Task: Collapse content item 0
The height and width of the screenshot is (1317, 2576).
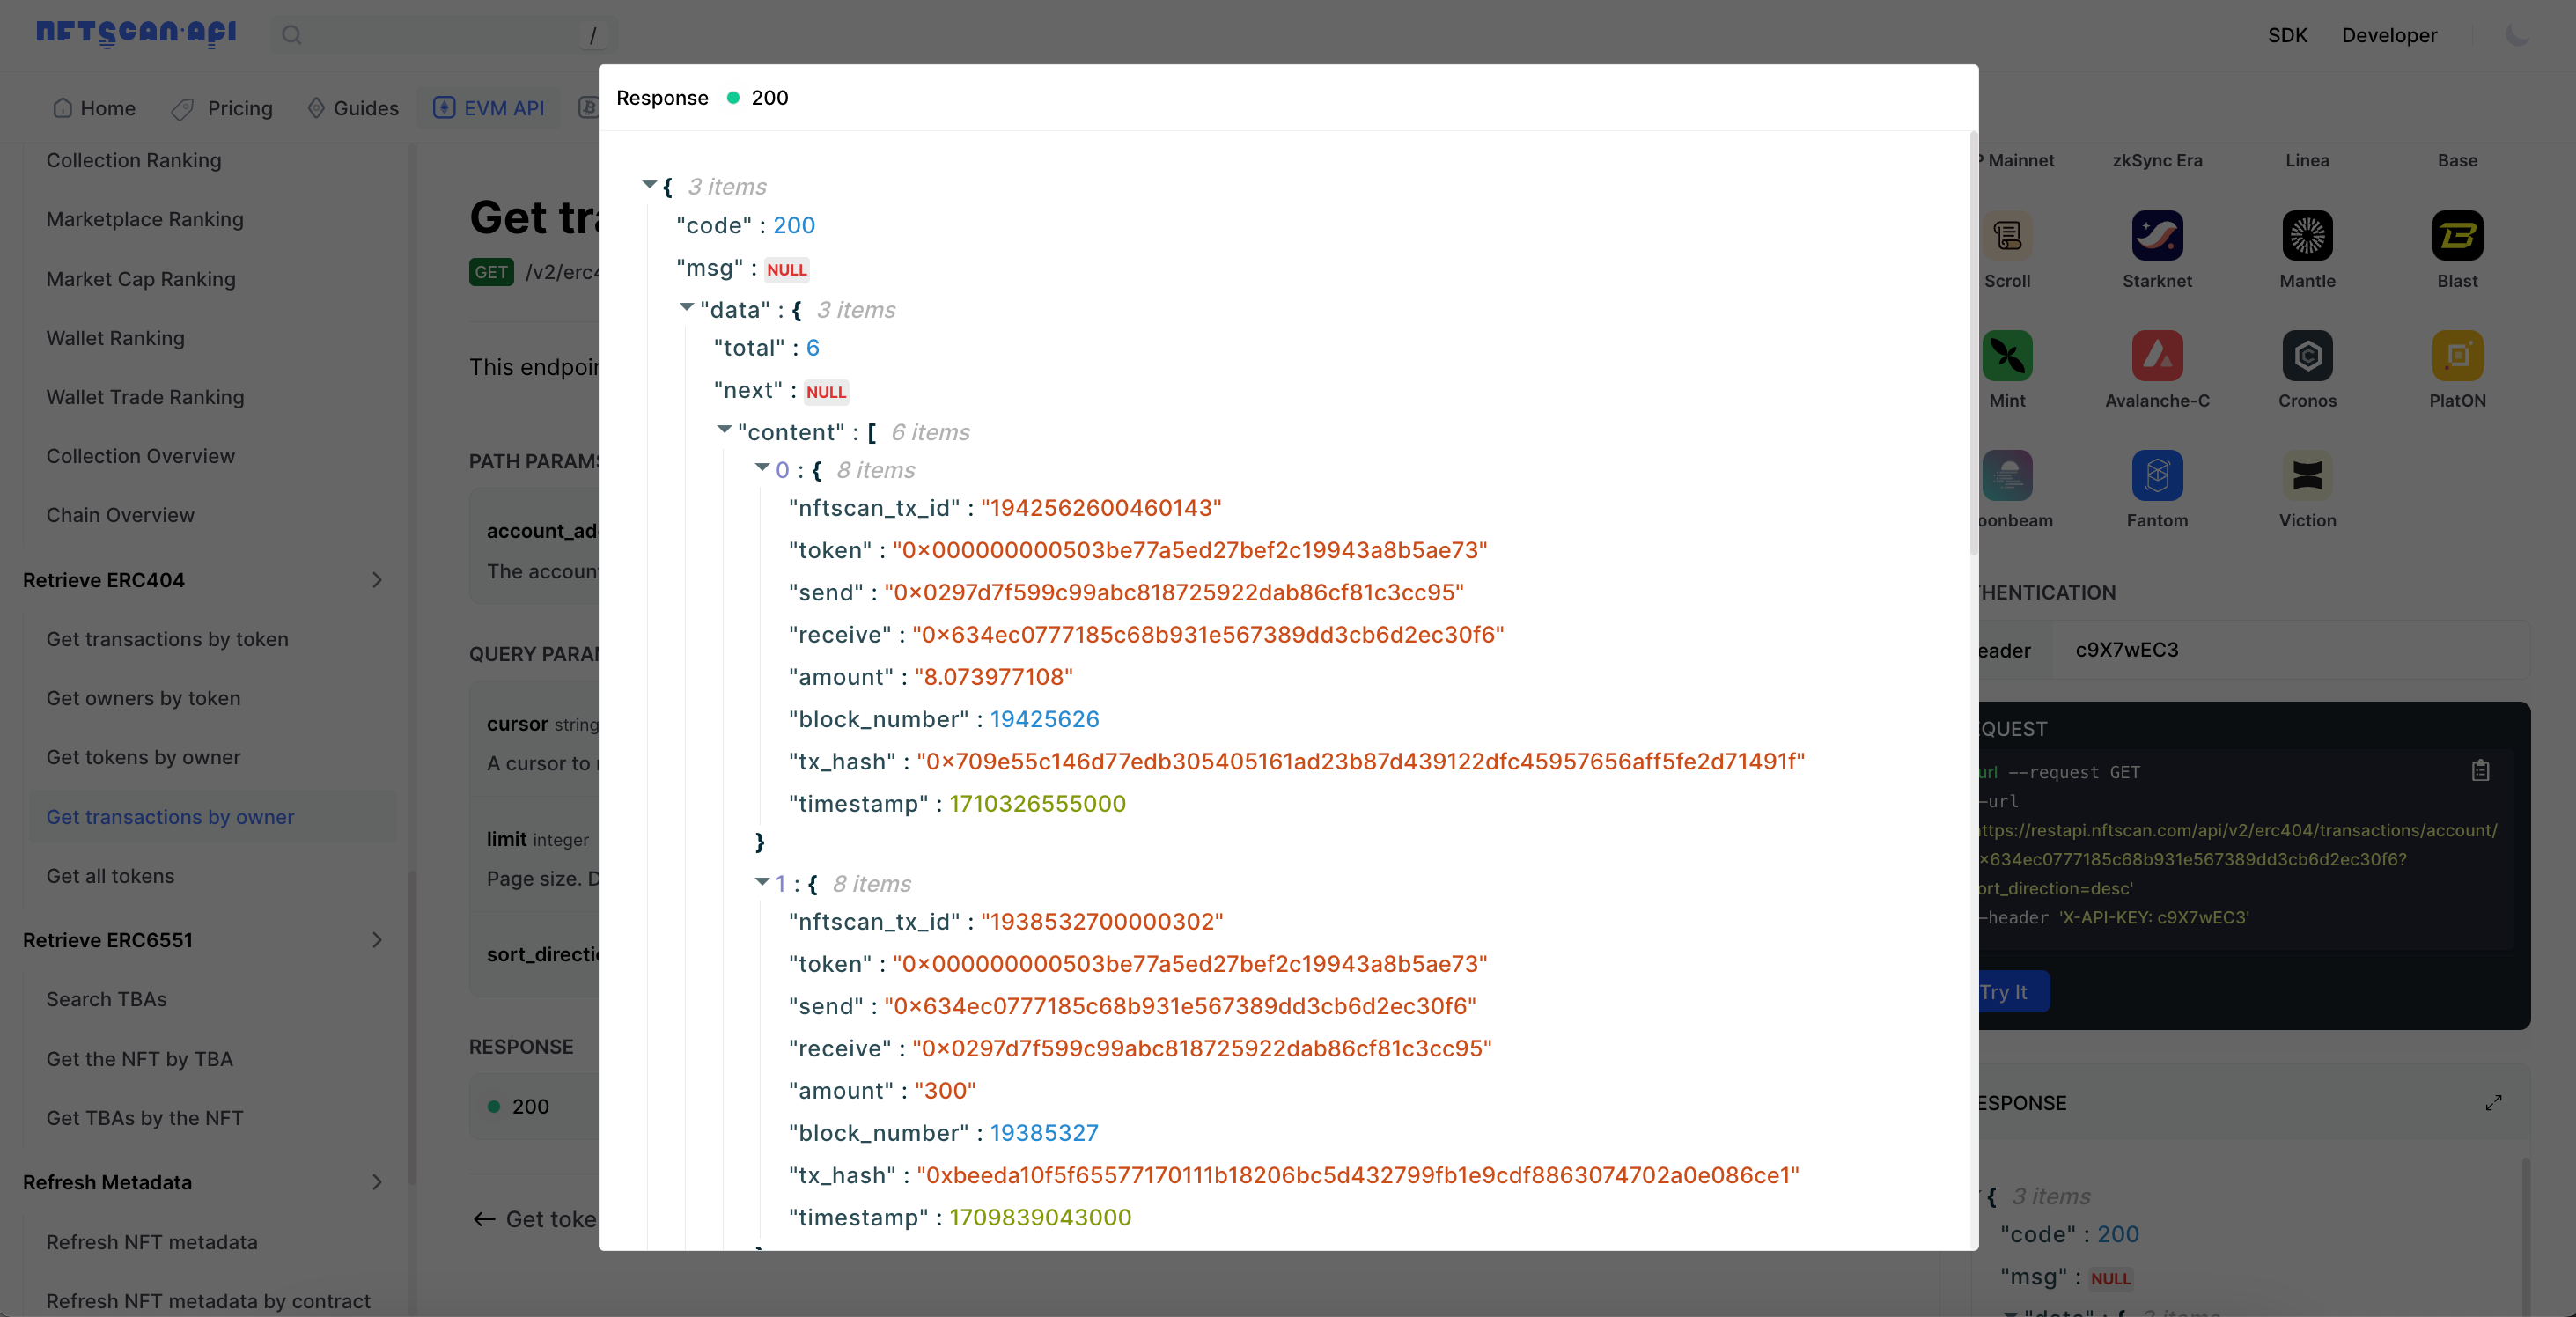Action: 762,468
